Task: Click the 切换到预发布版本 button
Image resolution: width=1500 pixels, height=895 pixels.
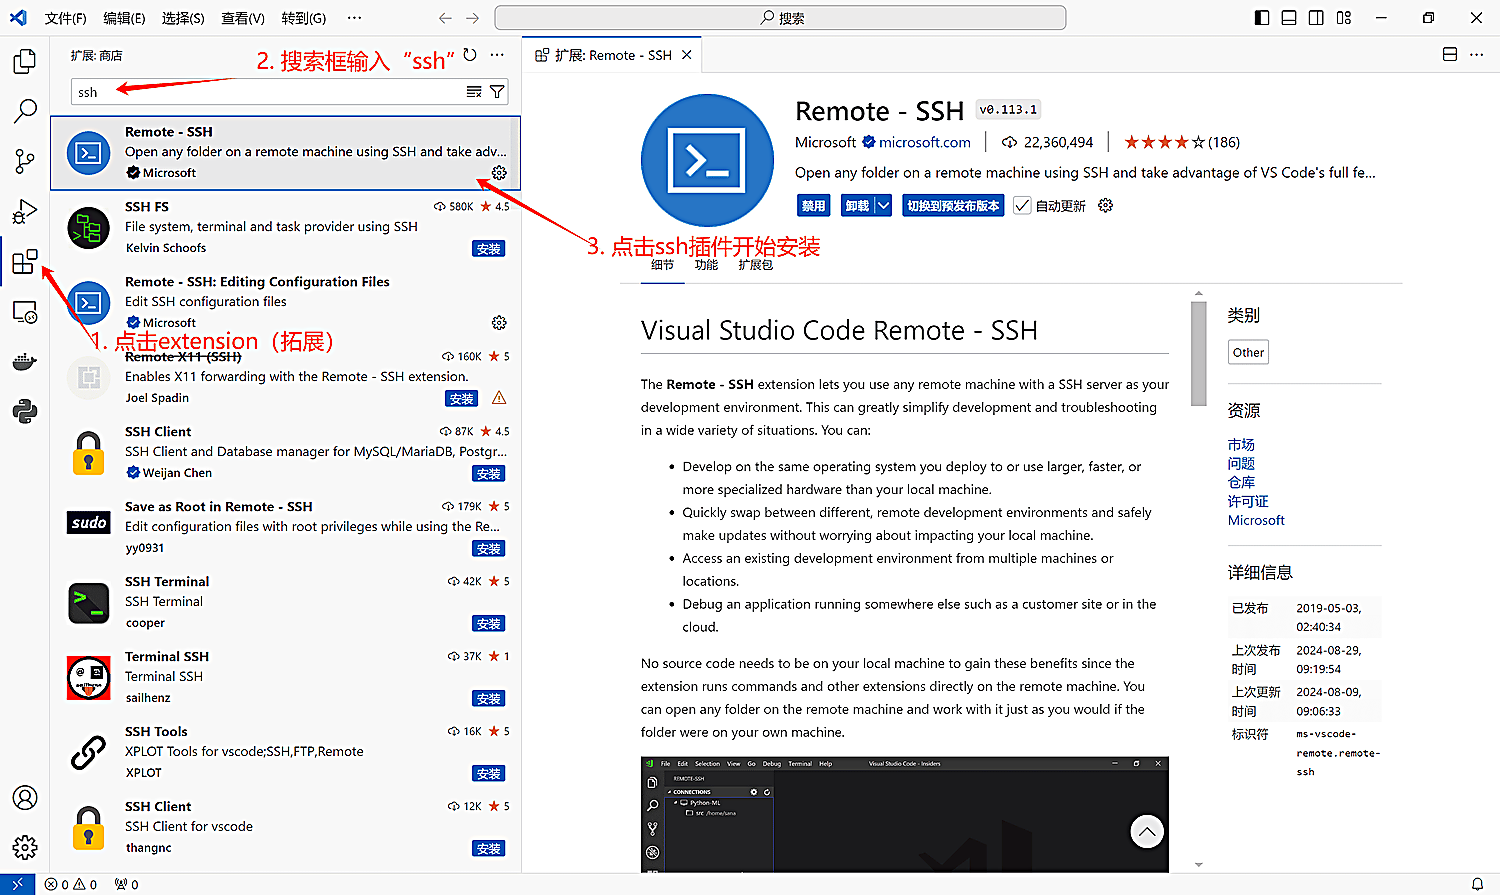Action: [954, 206]
